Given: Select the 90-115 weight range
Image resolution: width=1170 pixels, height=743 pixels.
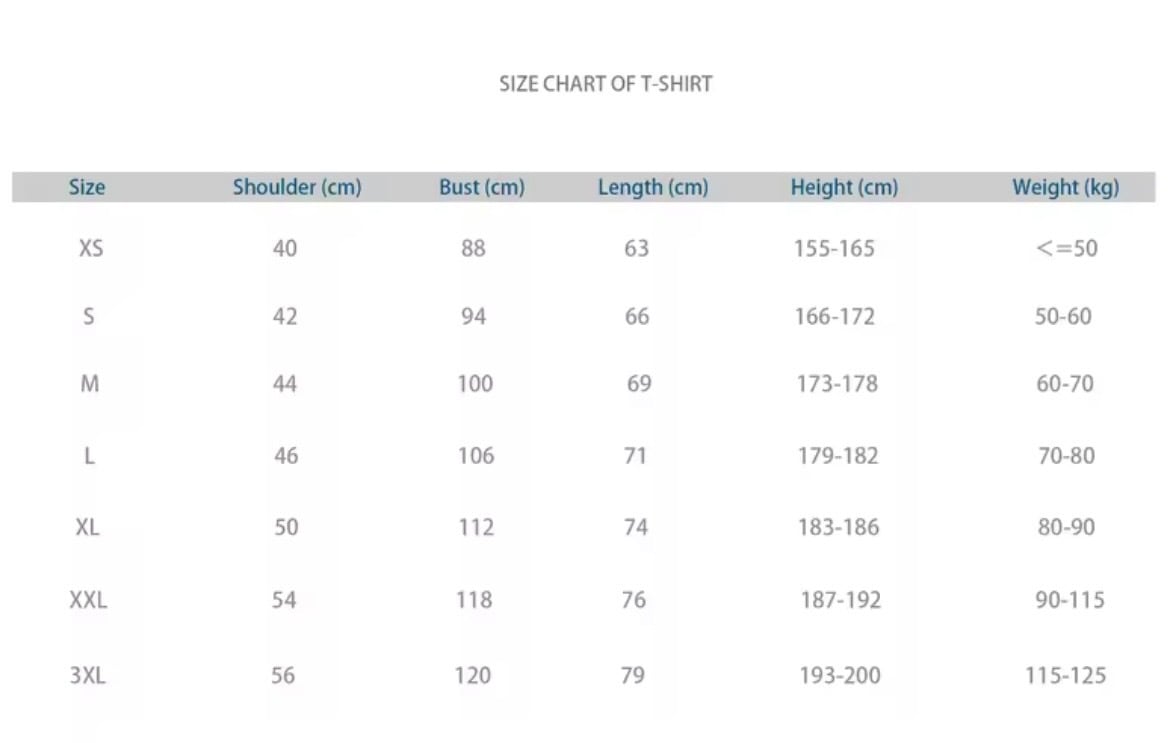Looking at the screenshot, I should (1069, 600).
